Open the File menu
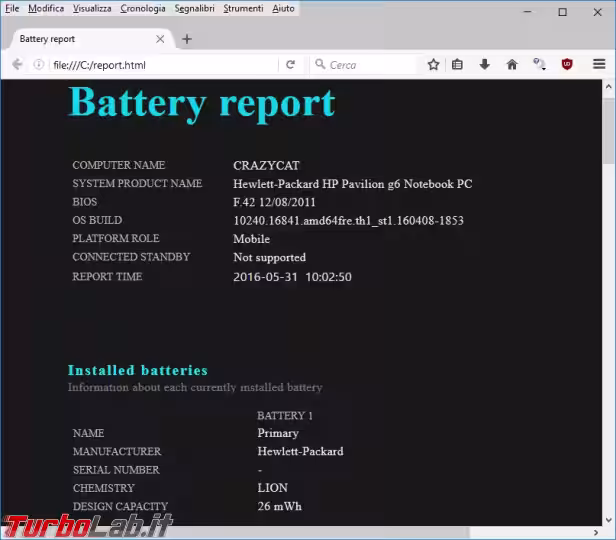Viewport: 616px width, 540px height. tap(12, 8)
